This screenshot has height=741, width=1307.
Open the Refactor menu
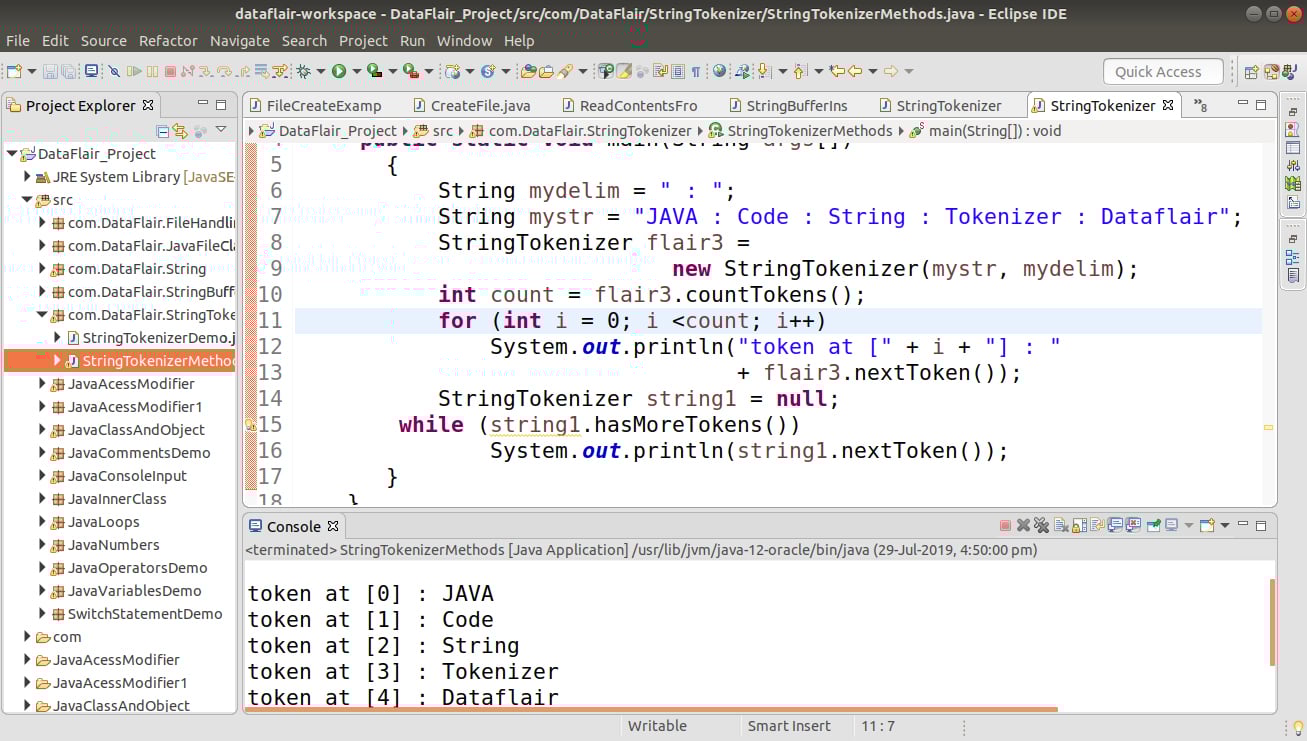tap(168, 41)
